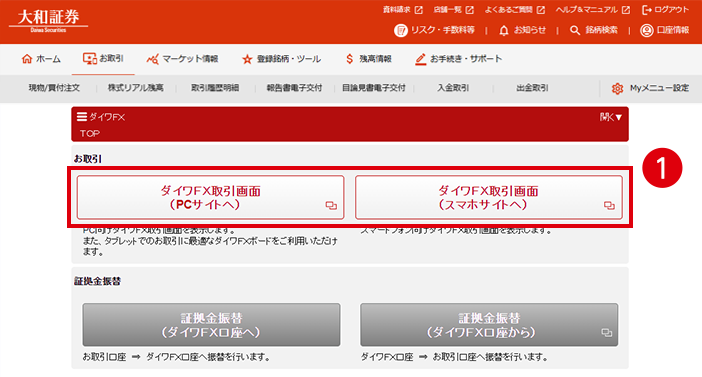Click the お取引 section heading
The image size is (702, 377).
click(x=88, y=159)
